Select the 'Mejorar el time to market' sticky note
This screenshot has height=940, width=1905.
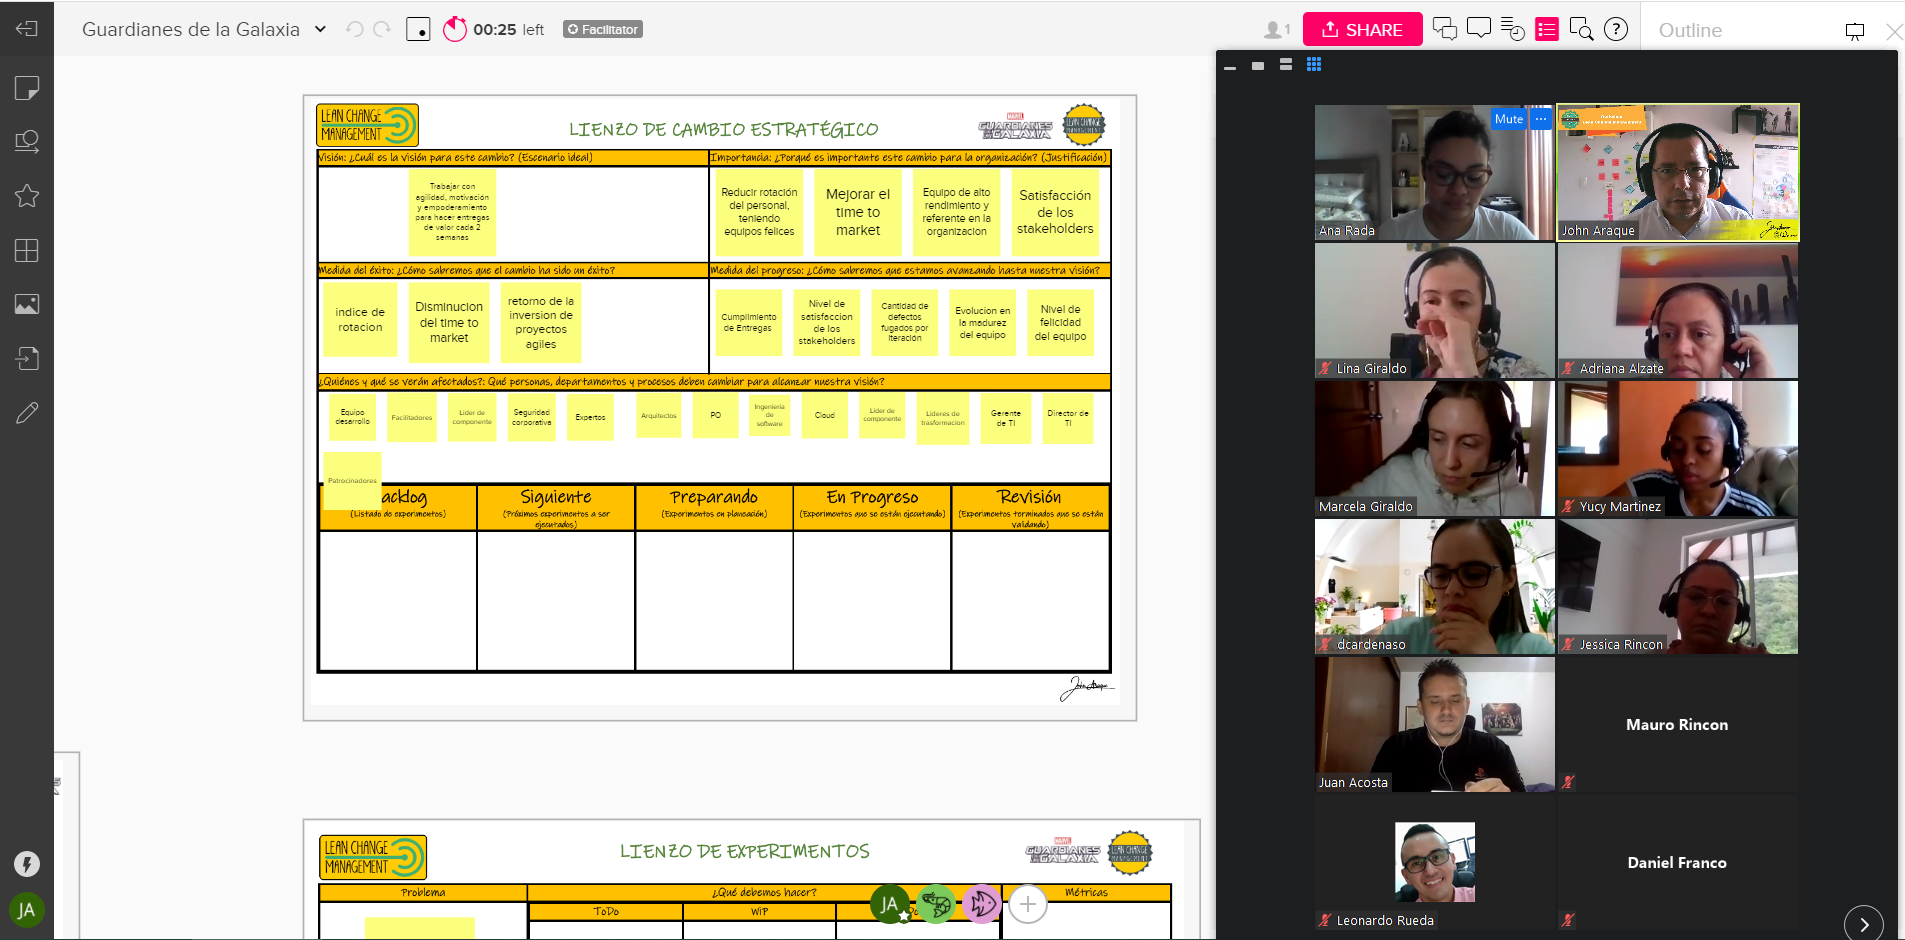point(858,212)
